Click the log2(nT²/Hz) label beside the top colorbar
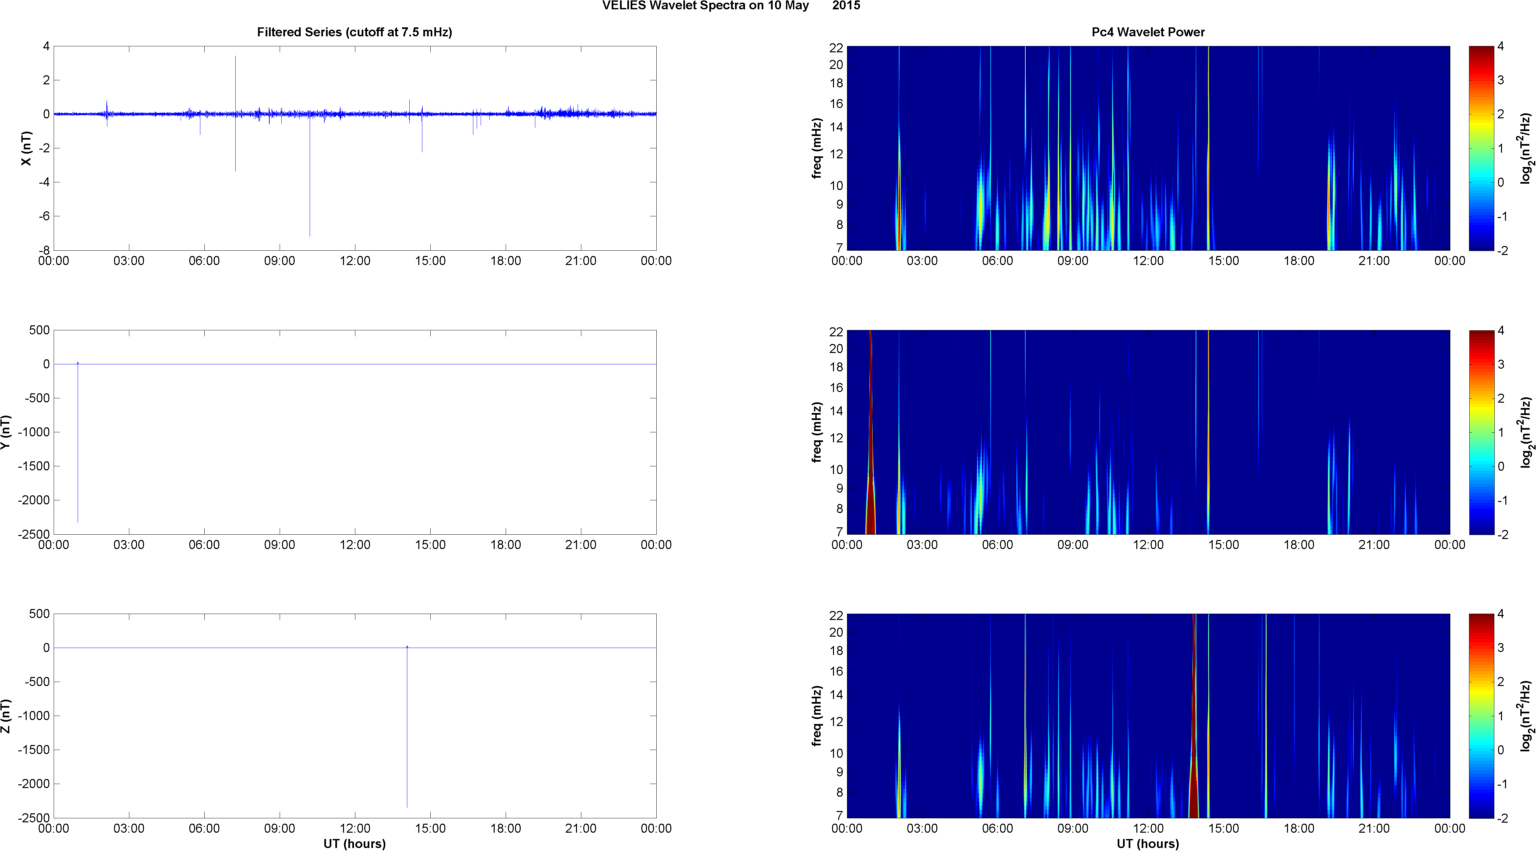The image size is (1536, 851). [1526, 148]
